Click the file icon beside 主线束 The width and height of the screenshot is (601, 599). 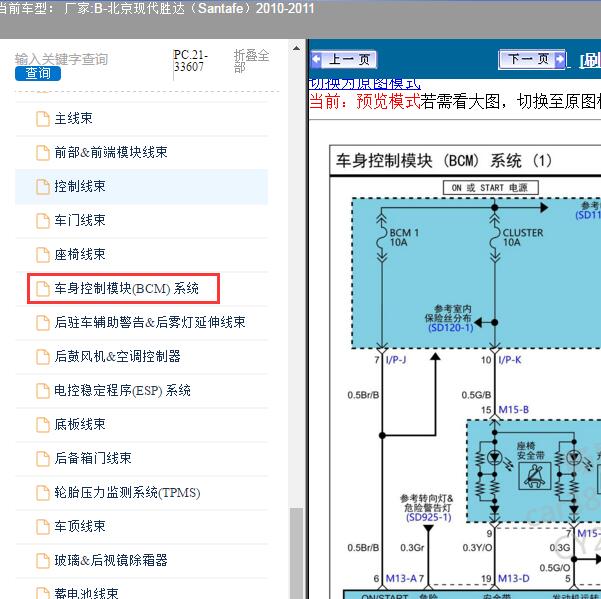[43, 119]
